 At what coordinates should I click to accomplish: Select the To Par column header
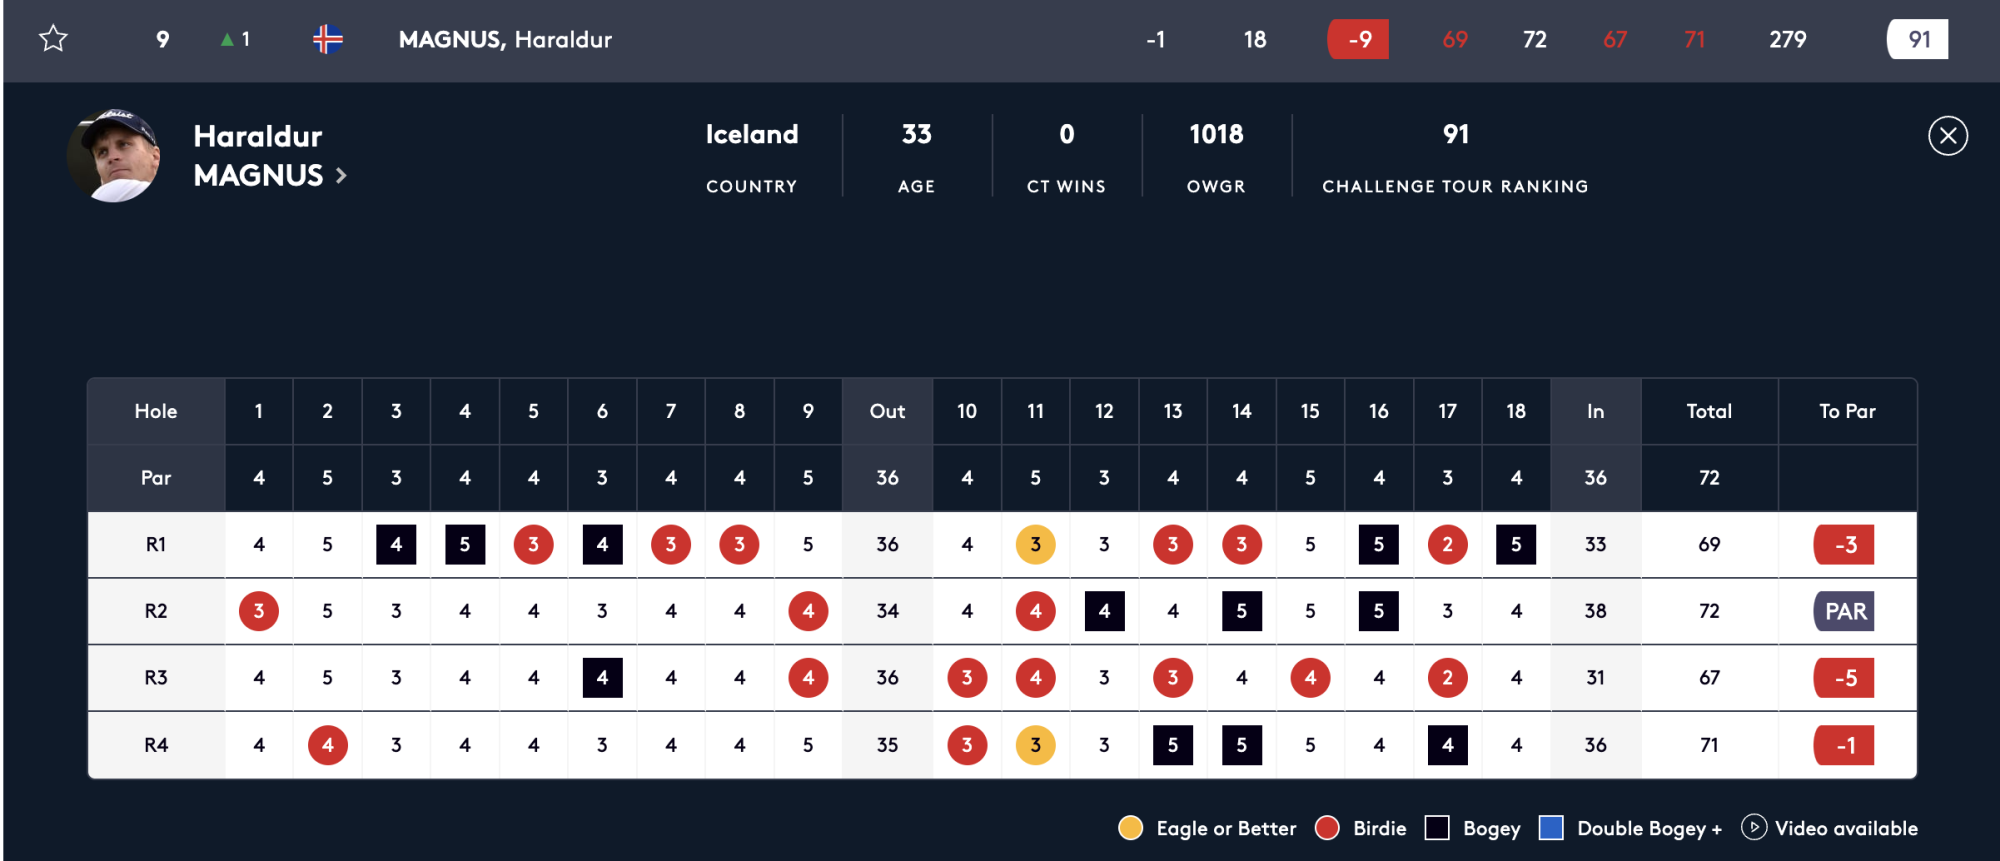[1847, 411]
